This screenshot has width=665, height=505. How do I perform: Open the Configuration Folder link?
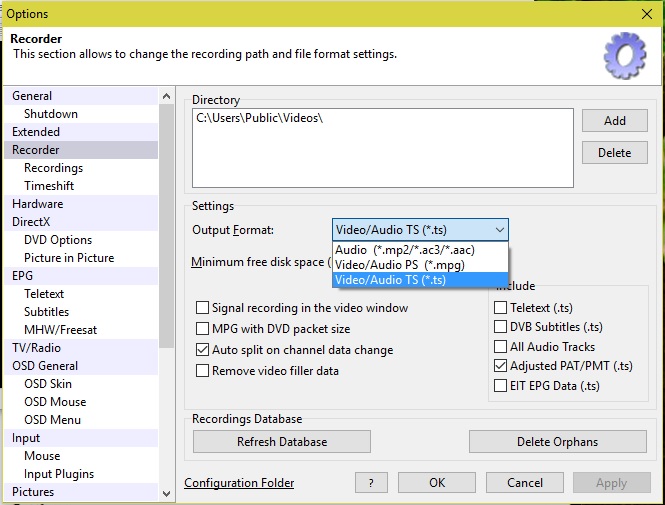pos(239,483)
